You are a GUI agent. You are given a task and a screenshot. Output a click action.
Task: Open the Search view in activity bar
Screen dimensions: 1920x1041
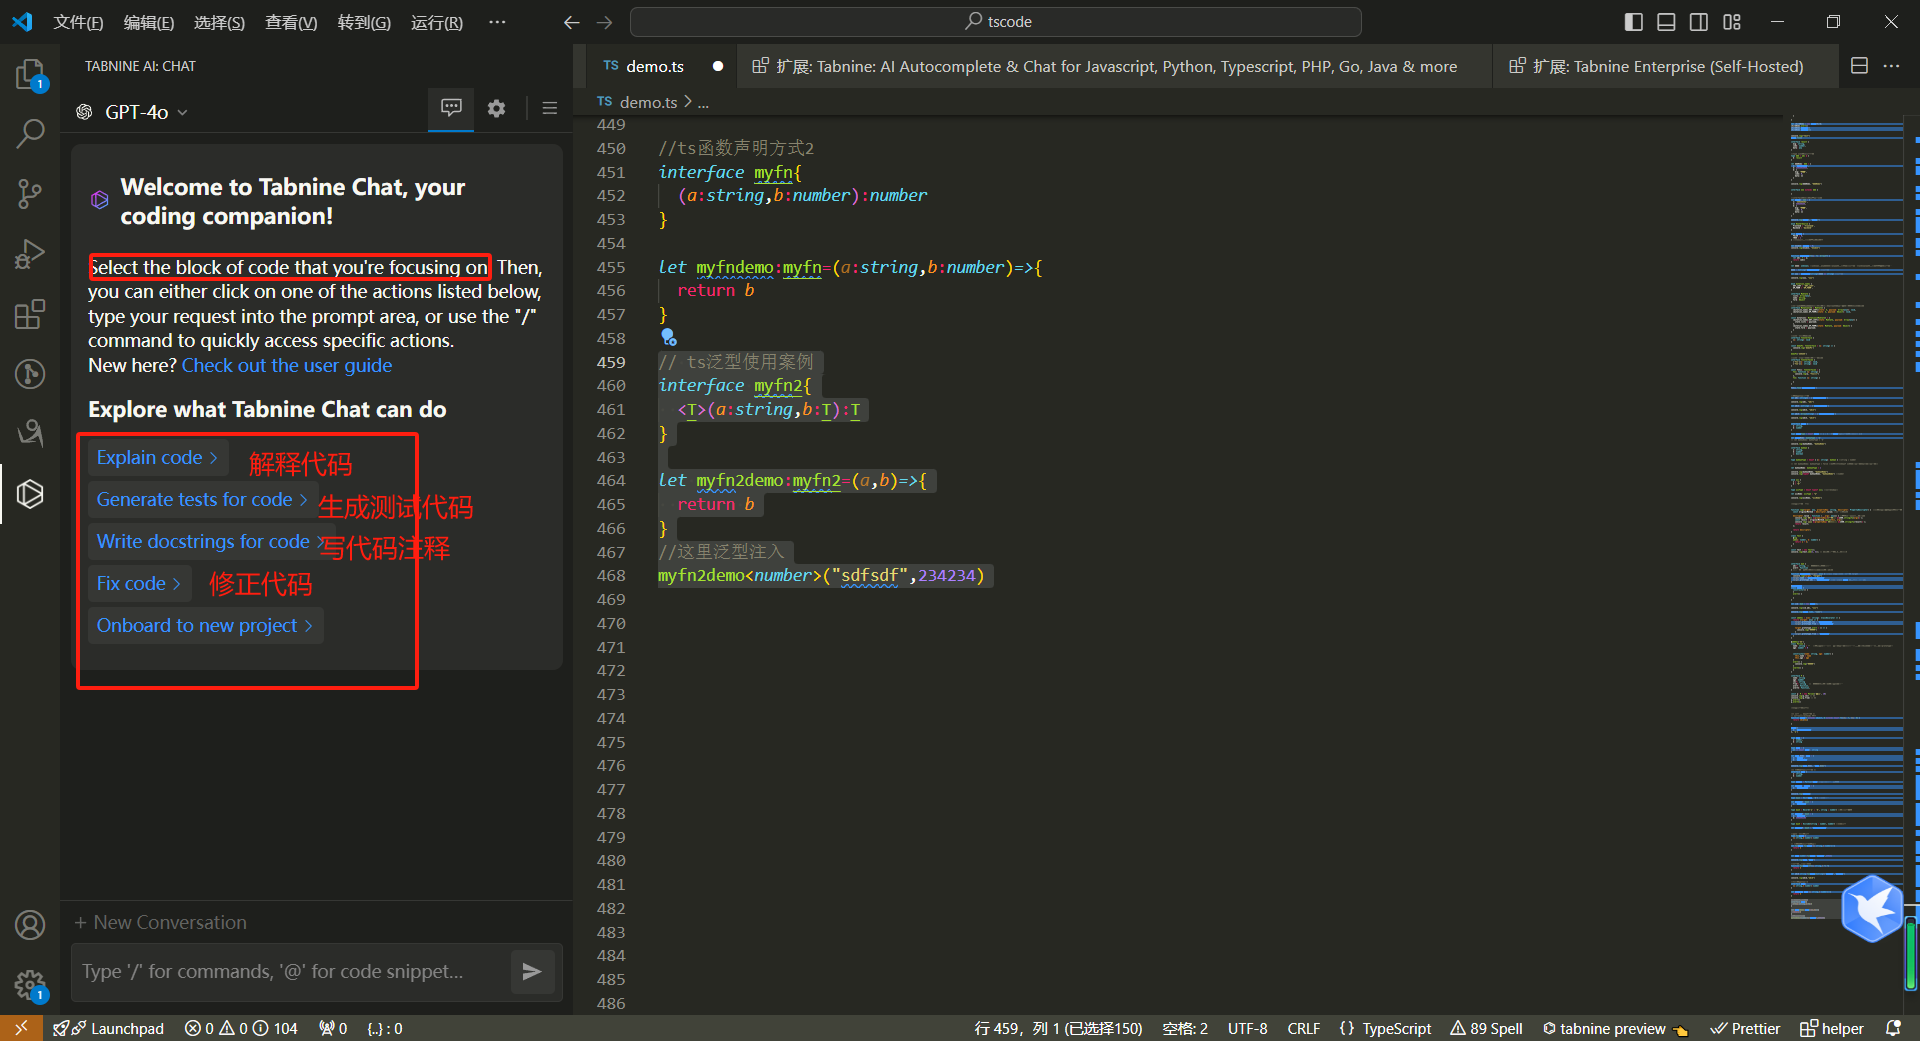click(x=30, y=133)
